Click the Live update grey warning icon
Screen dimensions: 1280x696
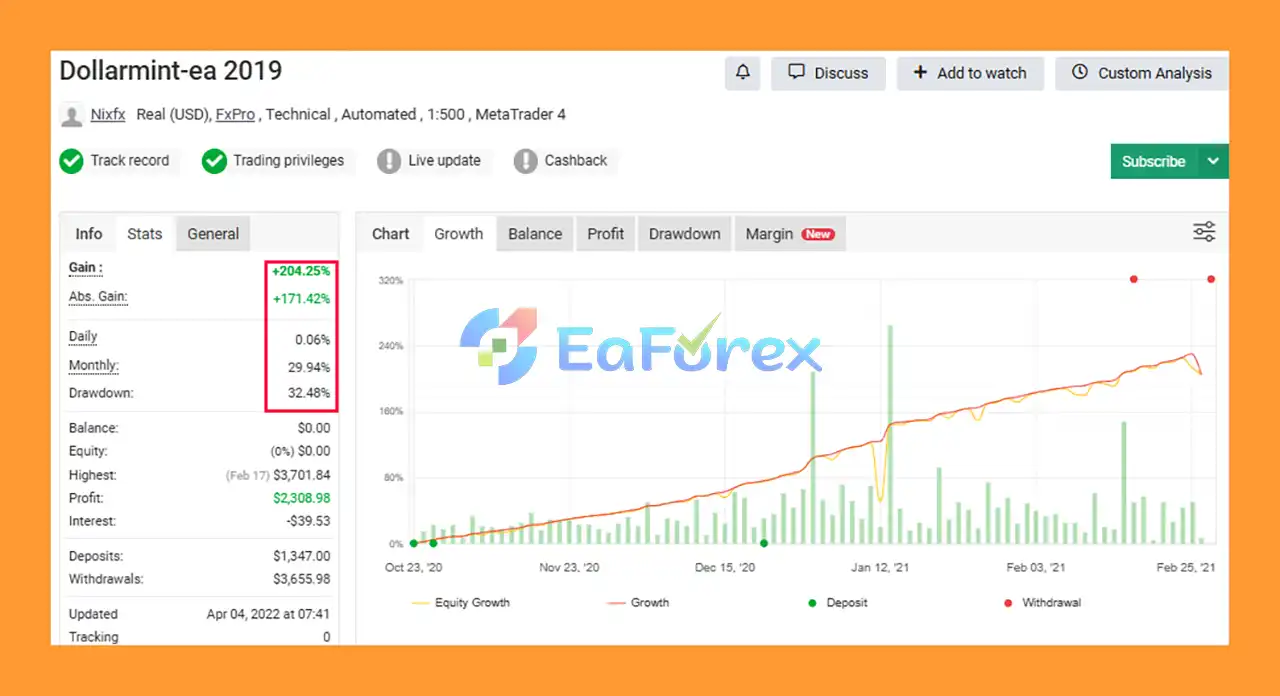389,161
